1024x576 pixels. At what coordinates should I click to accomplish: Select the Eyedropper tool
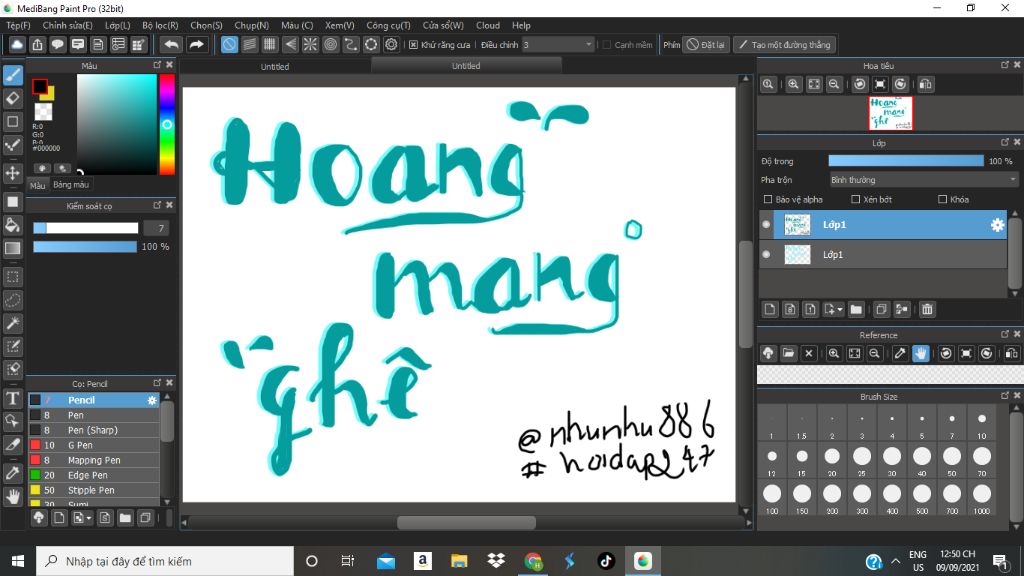click(x=12, y=473)
